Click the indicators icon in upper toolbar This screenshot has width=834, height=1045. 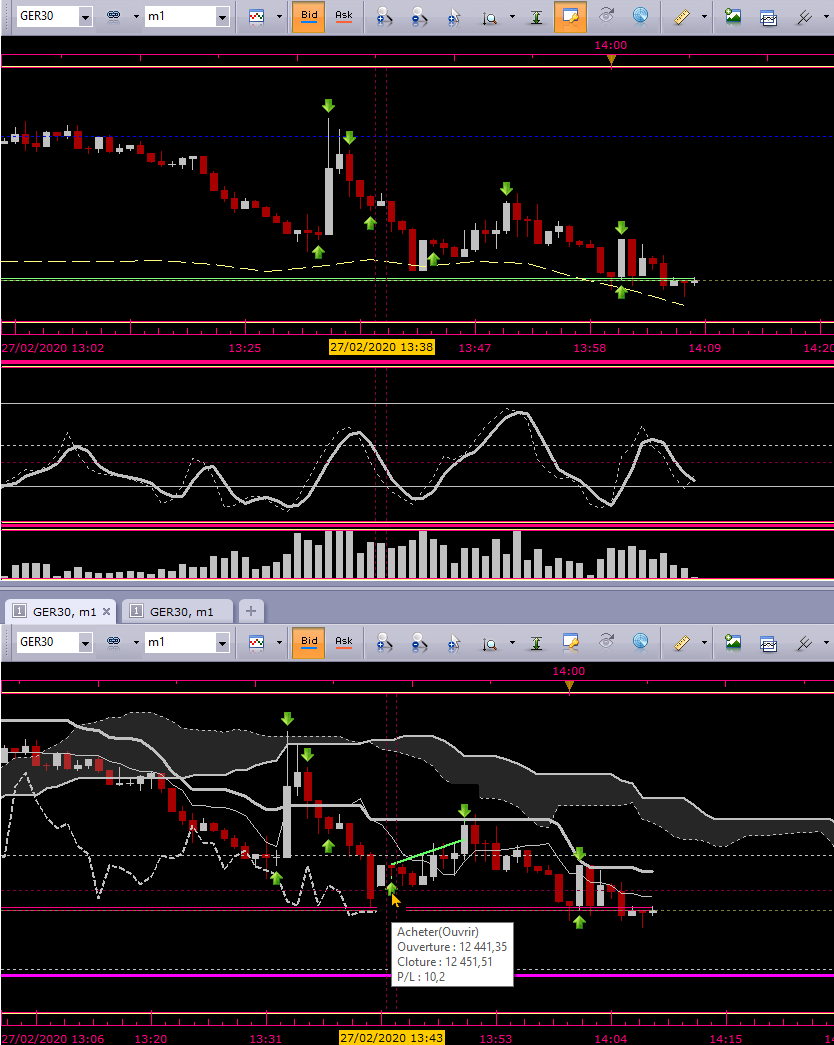click(x=804, y=17)
